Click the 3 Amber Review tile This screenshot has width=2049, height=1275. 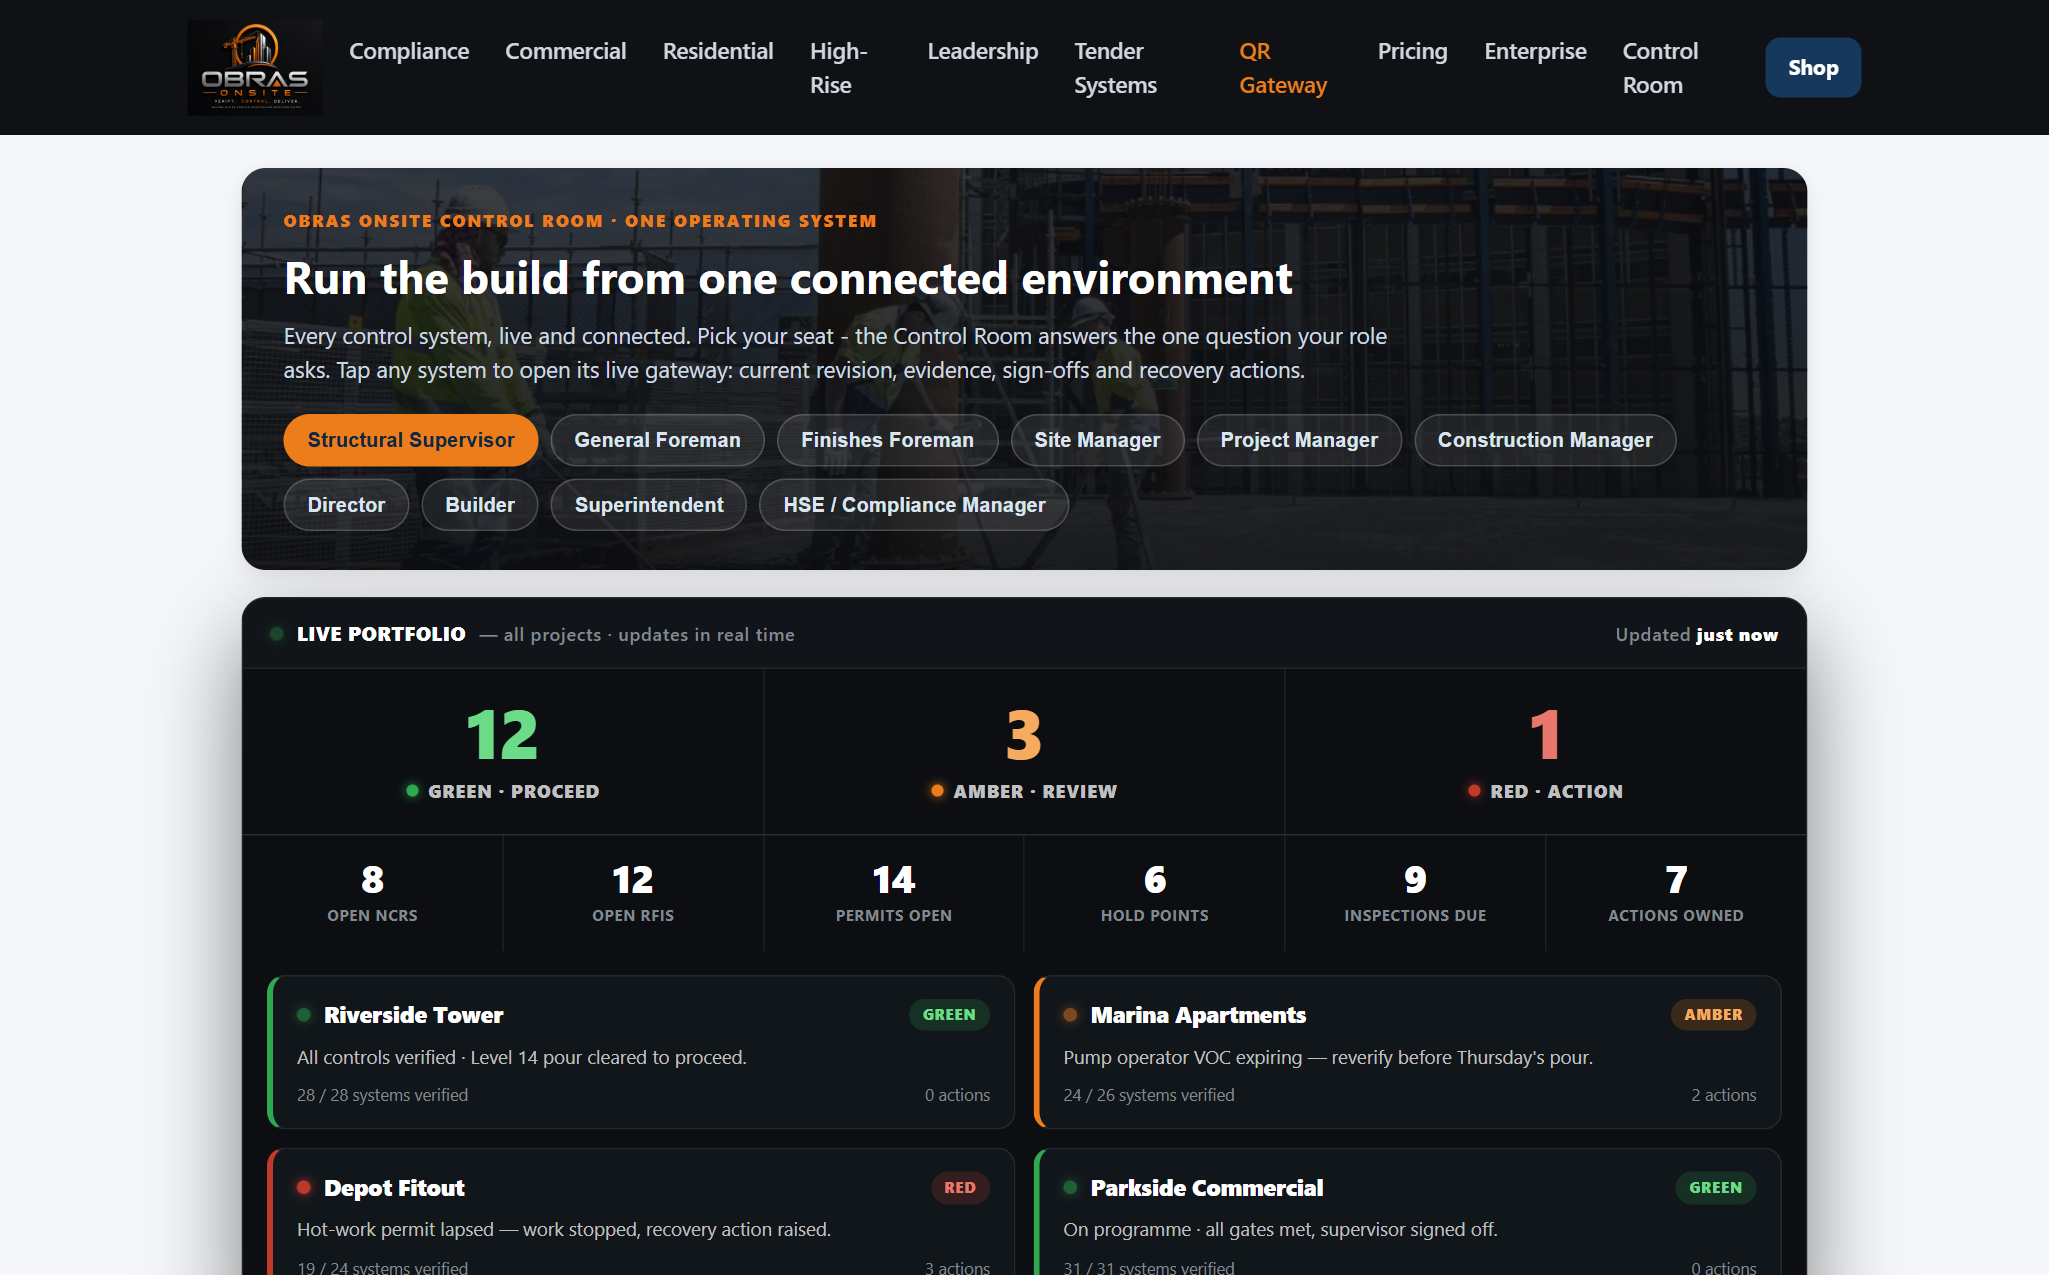coord(1024,752)
